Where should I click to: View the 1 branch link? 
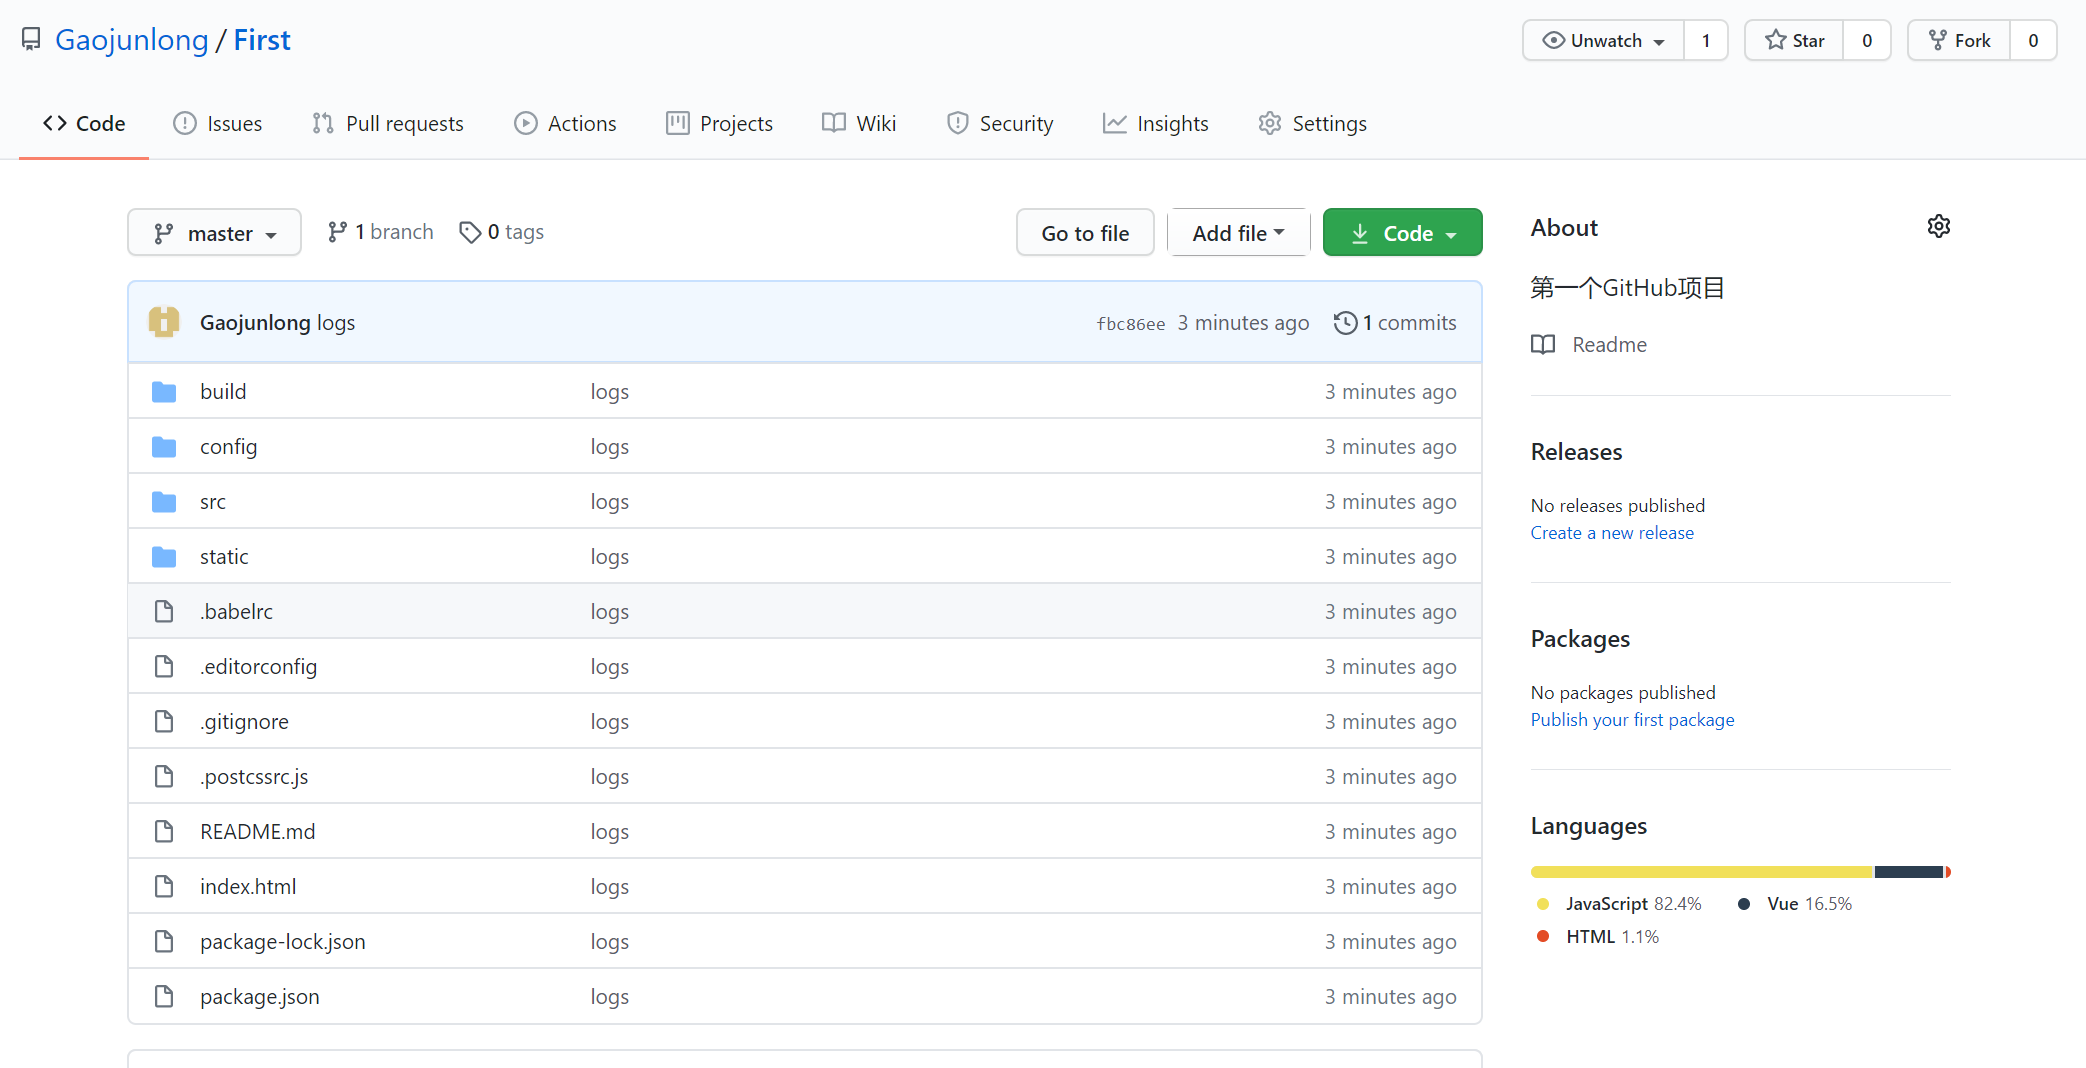380,232
